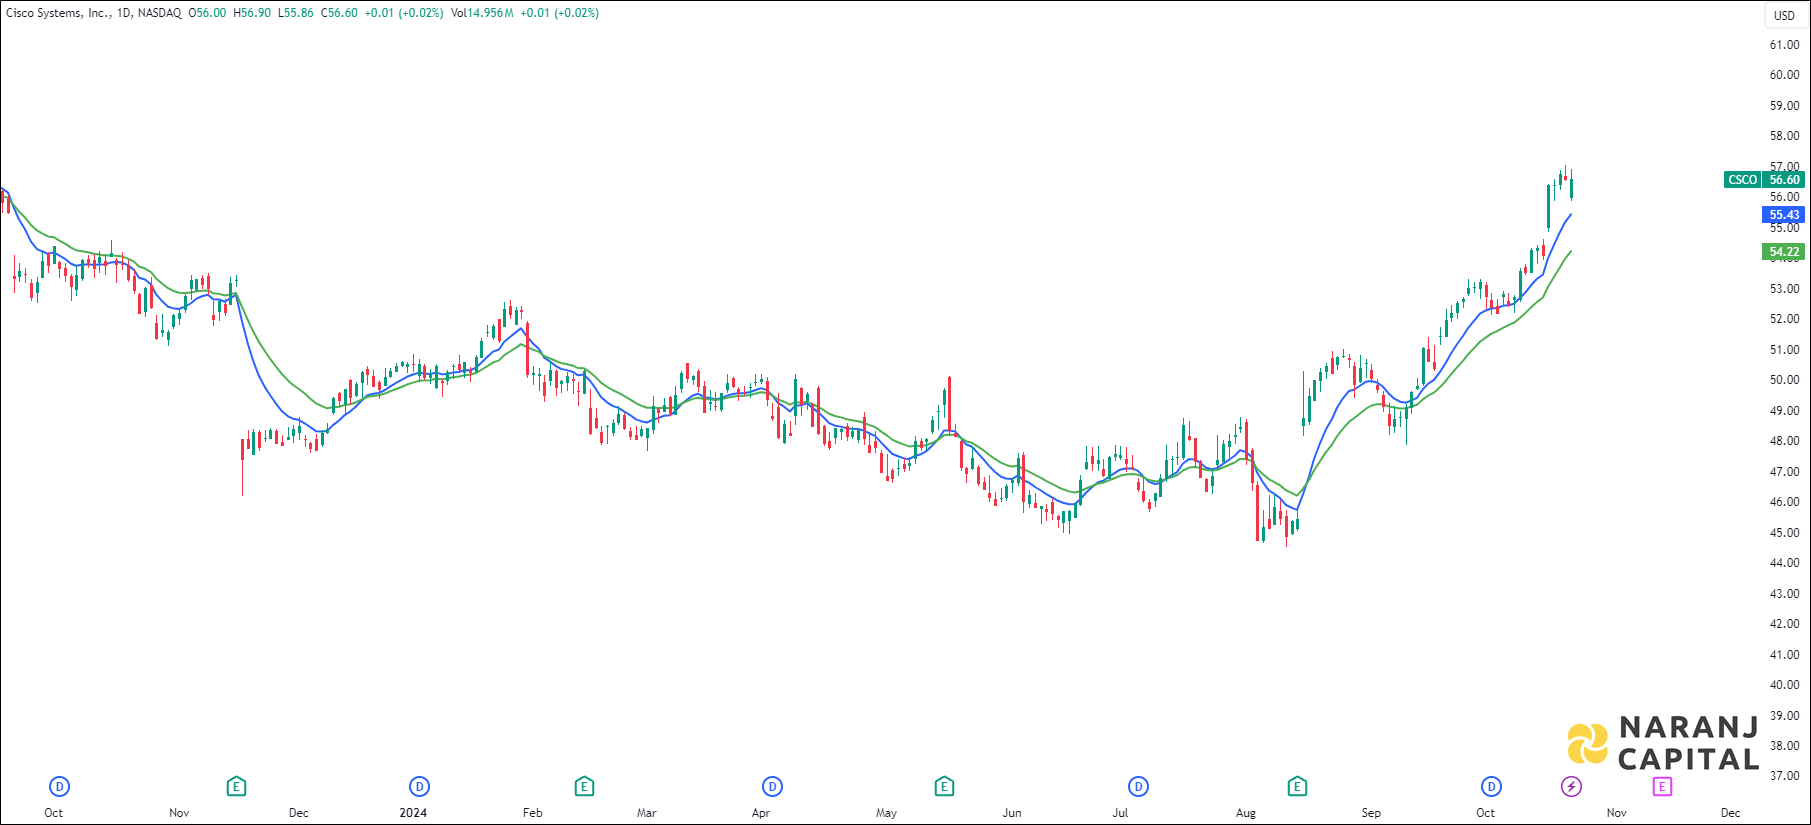The height and width of the screenshot is (825, 1811).
Task: Click the 50.00 price axis label
Action: [1784, 380]
